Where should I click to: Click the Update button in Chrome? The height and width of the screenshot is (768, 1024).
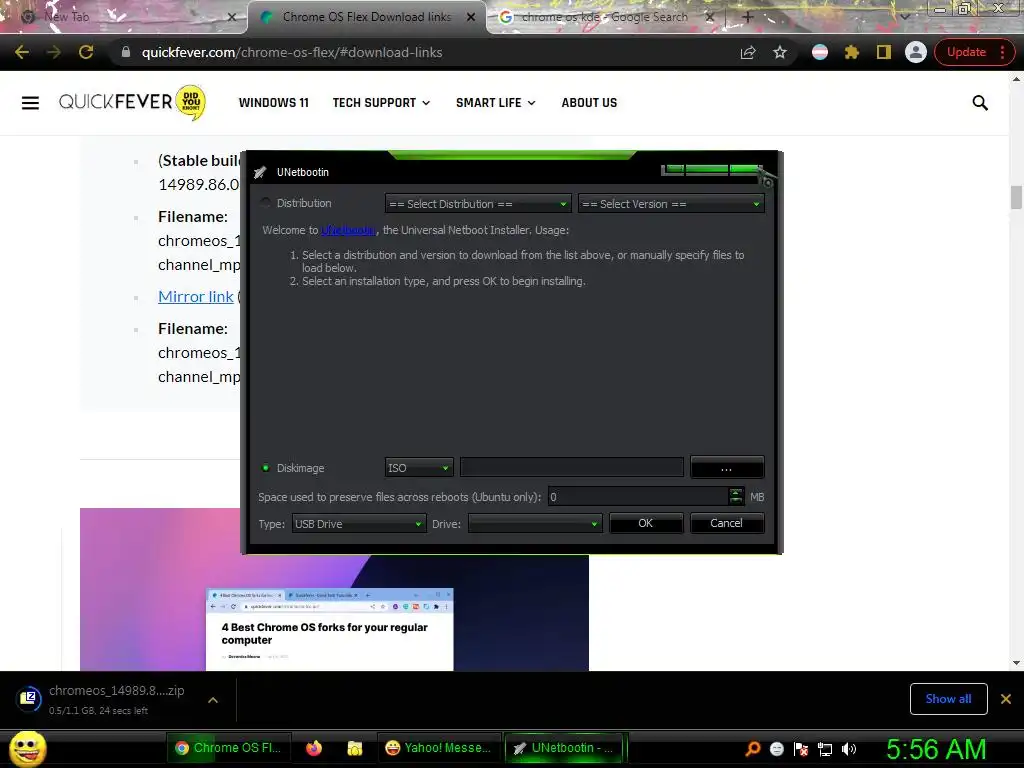966,52
